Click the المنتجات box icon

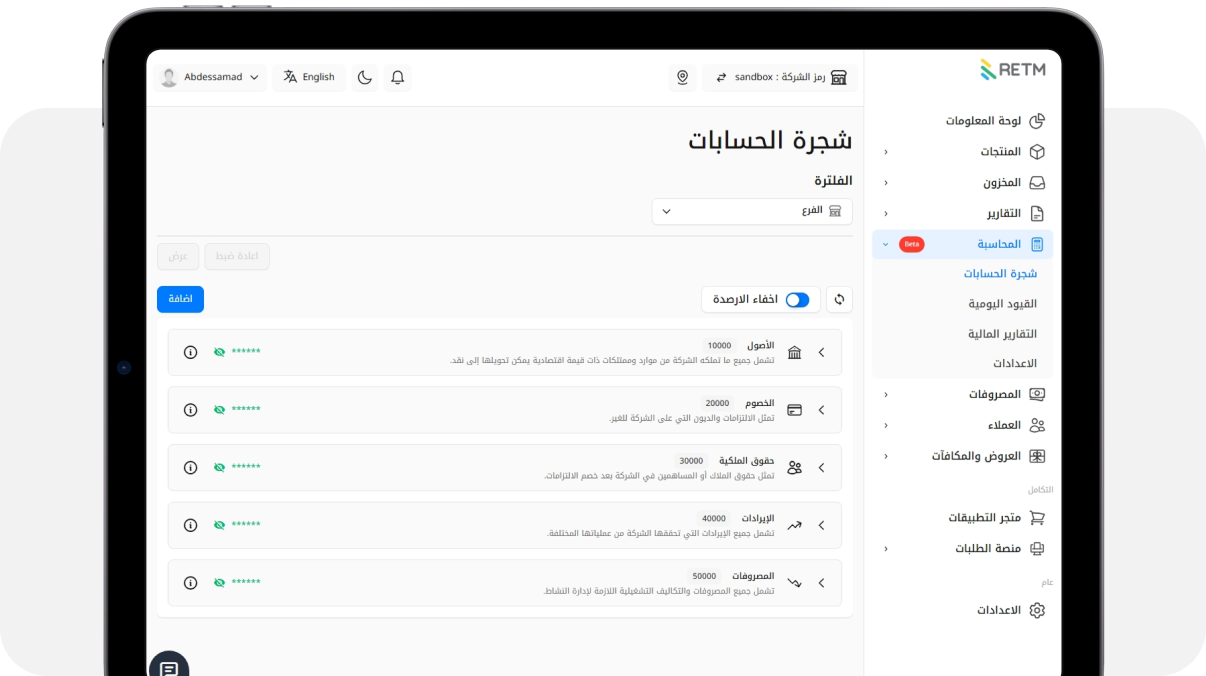[1037, 152]
